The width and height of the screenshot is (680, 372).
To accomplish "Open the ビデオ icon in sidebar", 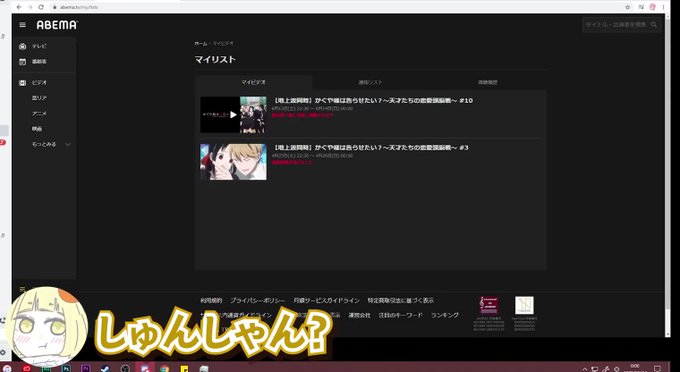I will click(x=23, y=83).
